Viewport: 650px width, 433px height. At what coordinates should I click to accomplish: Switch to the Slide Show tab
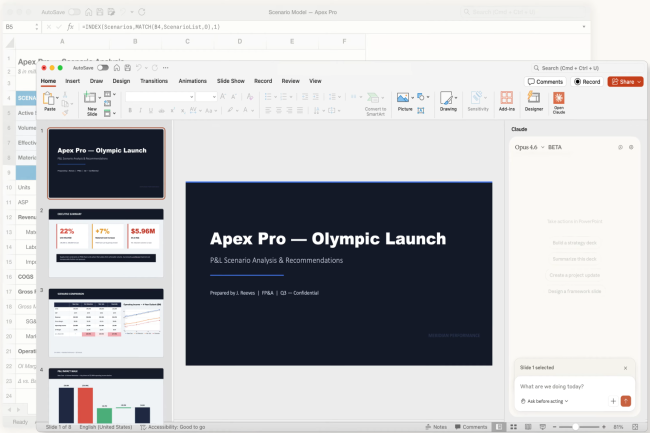pos(231,80)
